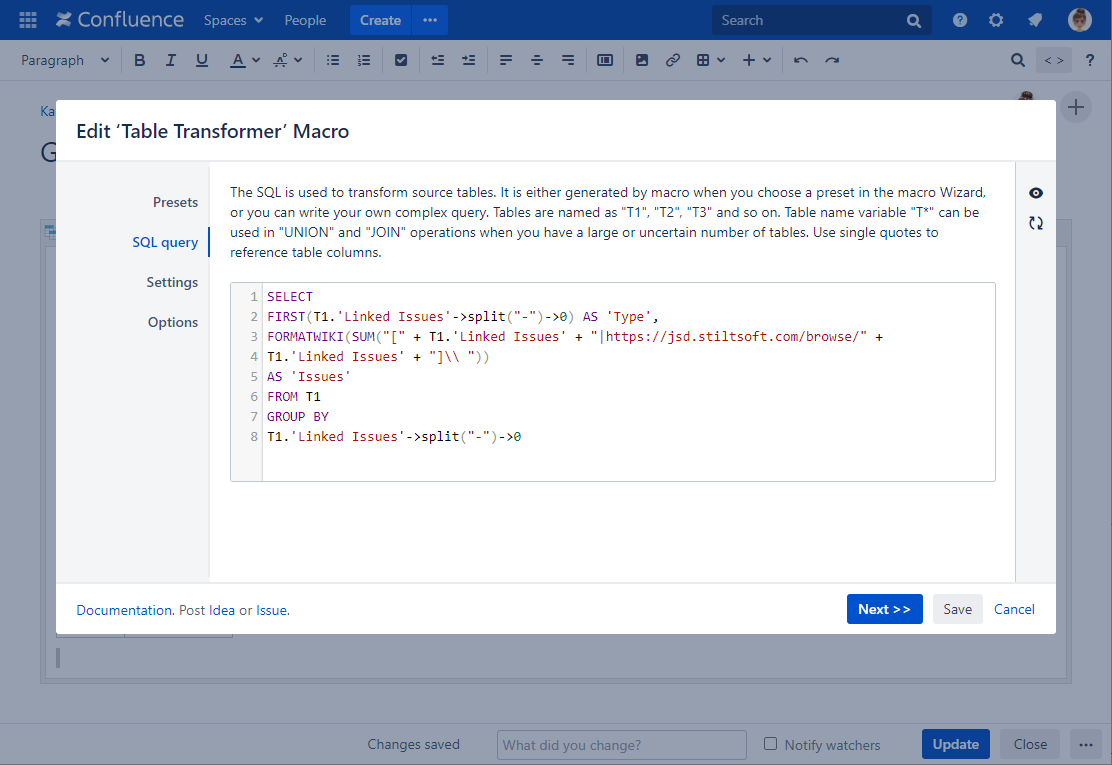Open the Settings tab in macro dialog
This screenshot has height=765, width=1112.
(x=172, y=282)
